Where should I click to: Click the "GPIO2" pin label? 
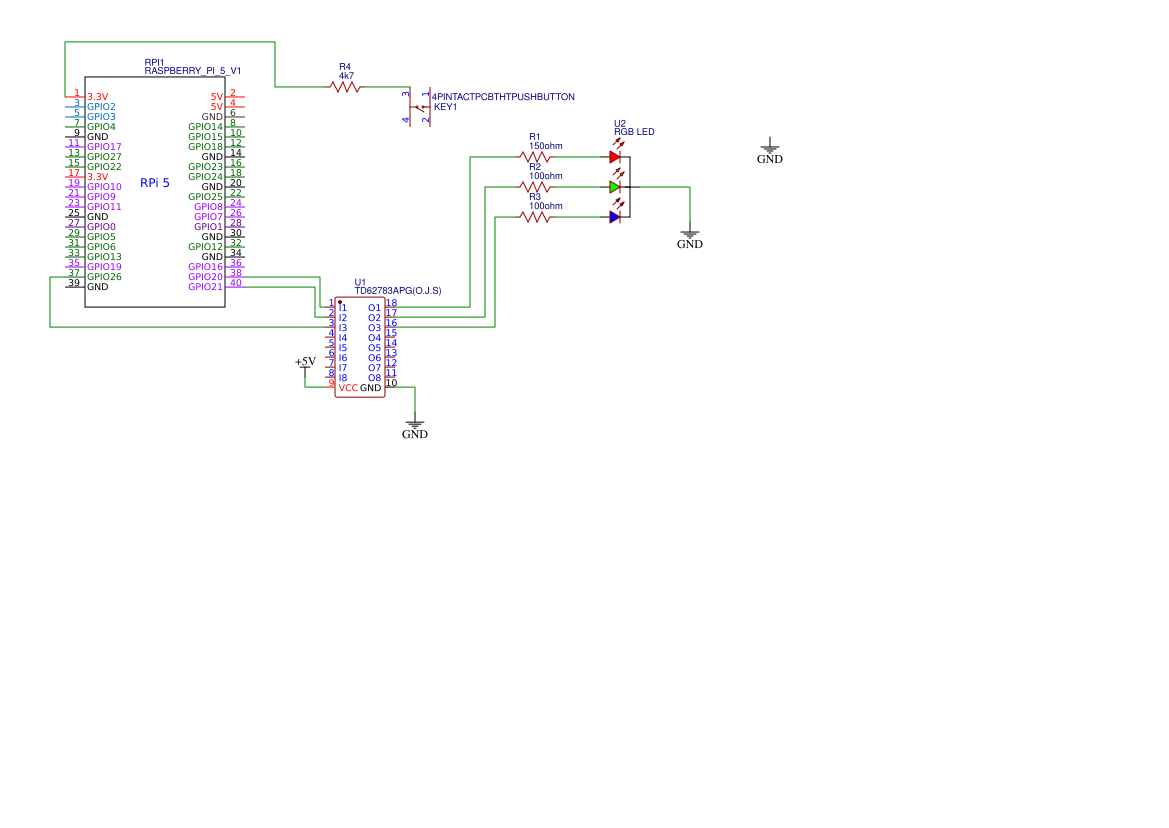(101, 107)
